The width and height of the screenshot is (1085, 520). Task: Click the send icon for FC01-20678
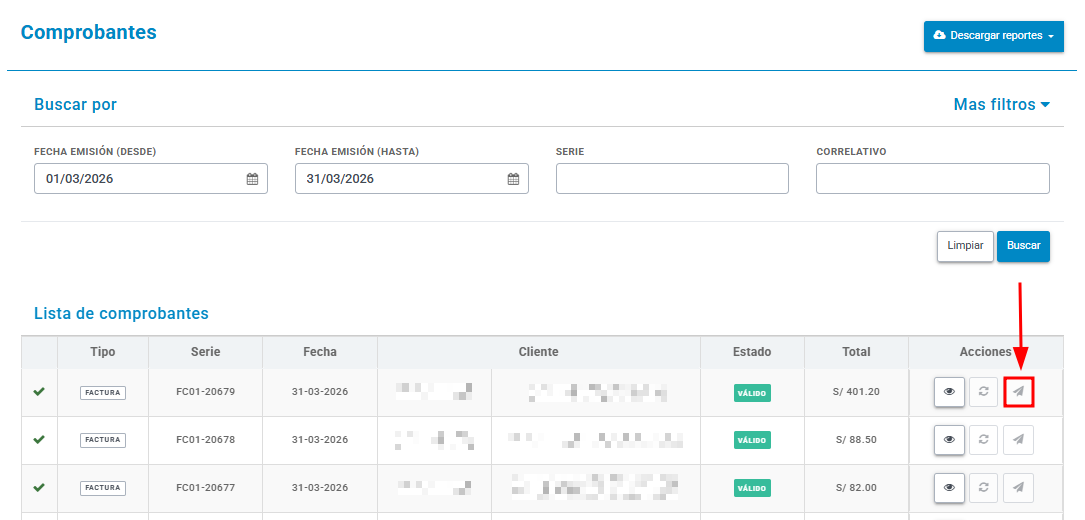1019,440
